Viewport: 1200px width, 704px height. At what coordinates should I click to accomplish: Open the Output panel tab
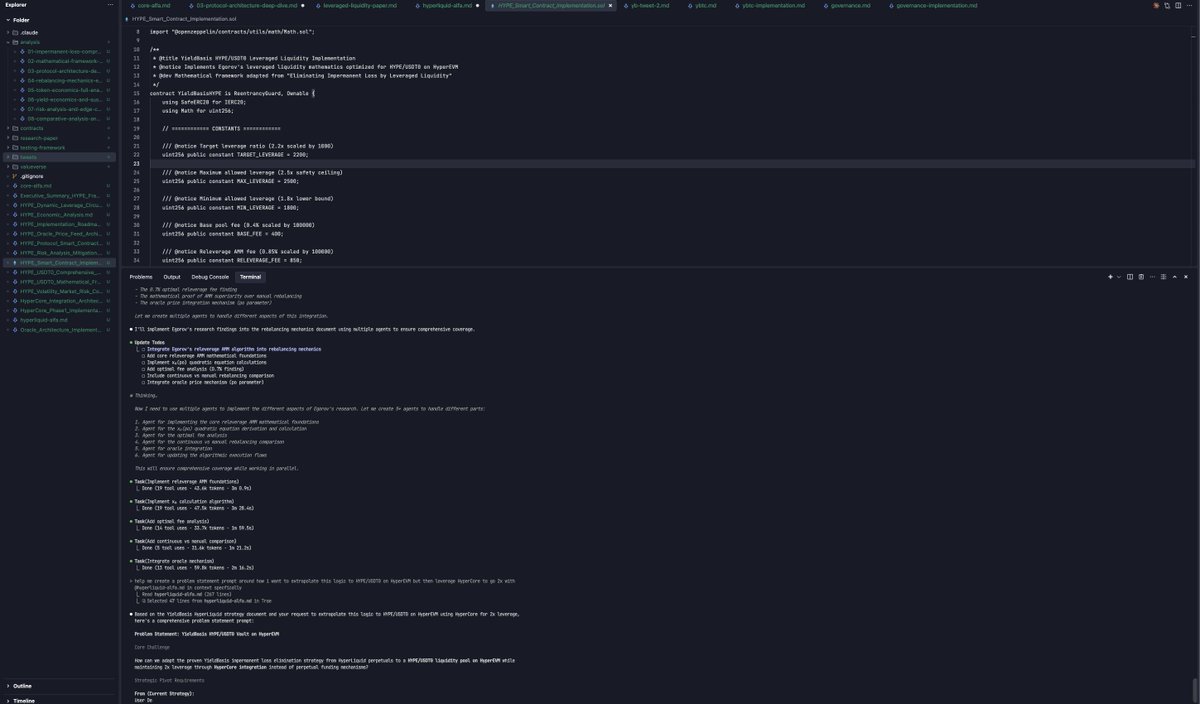coord(172,277)
